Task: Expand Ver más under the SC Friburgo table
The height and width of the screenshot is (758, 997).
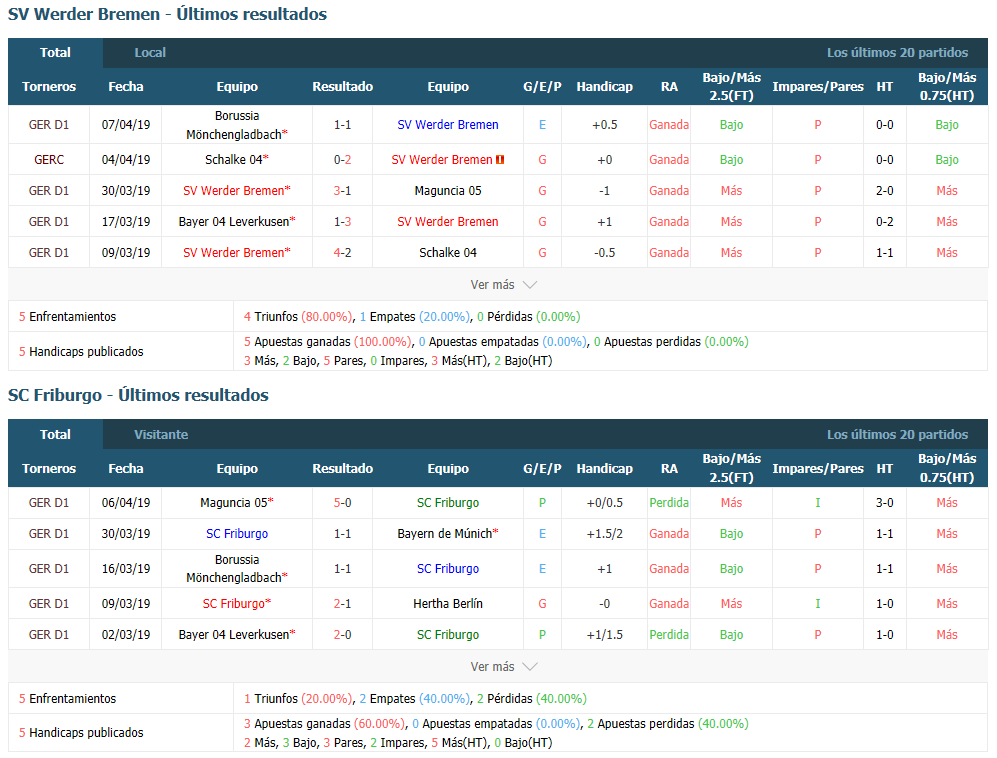Action: (x=504, y=666)
